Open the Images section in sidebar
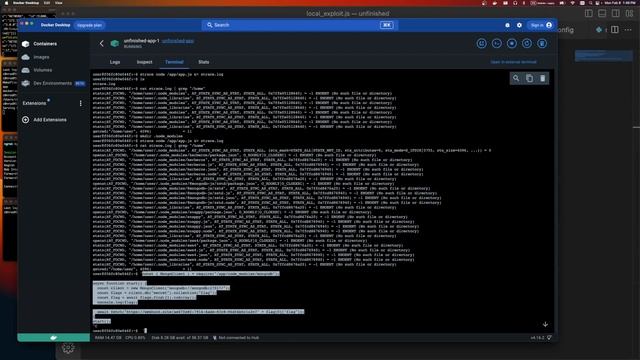Image resolution: width=640 pixels, height=360 pixels. 41,57
